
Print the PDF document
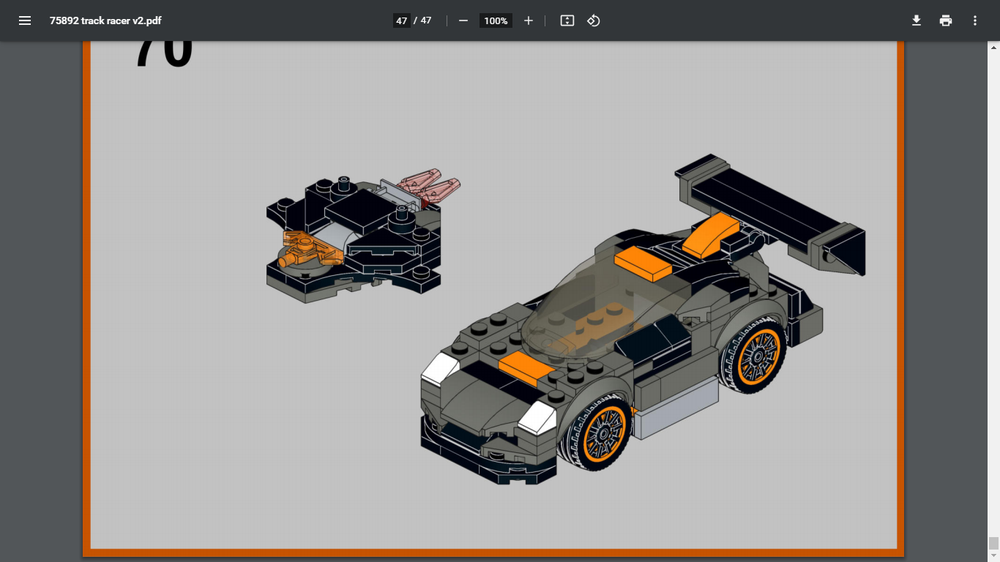pos(946,20)
